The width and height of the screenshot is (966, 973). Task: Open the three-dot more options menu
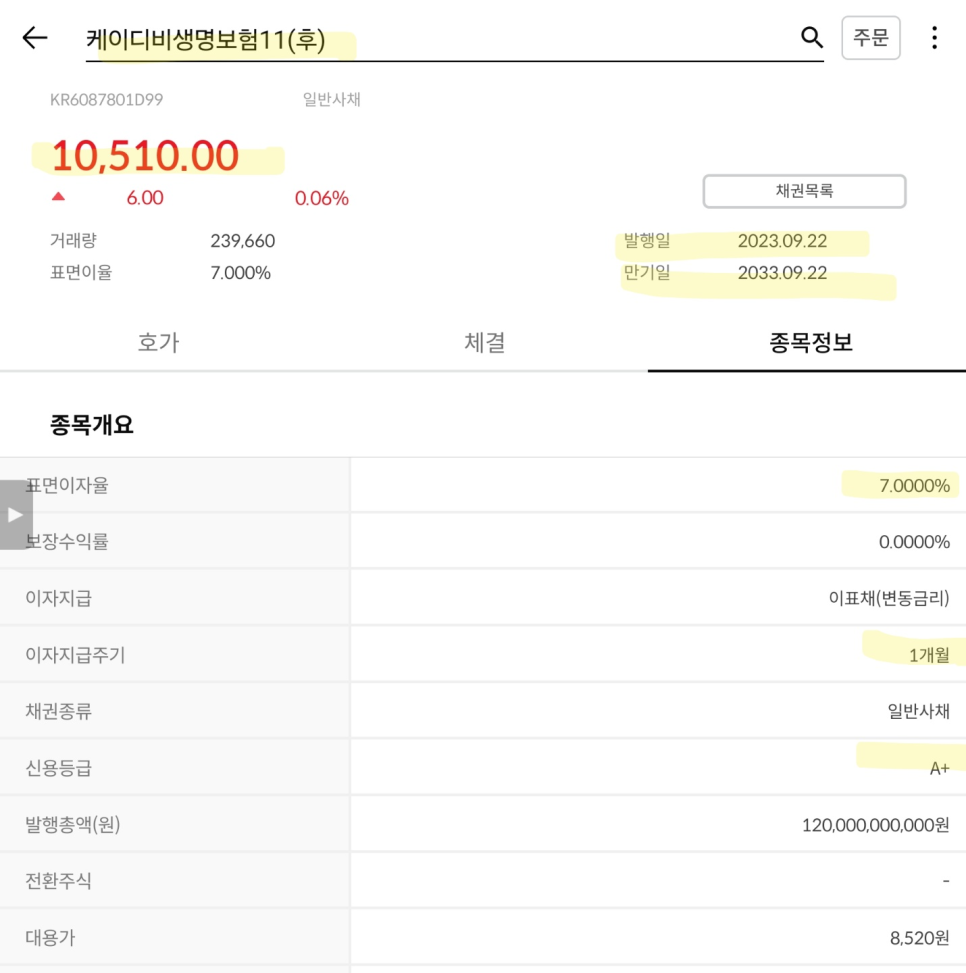934,38
